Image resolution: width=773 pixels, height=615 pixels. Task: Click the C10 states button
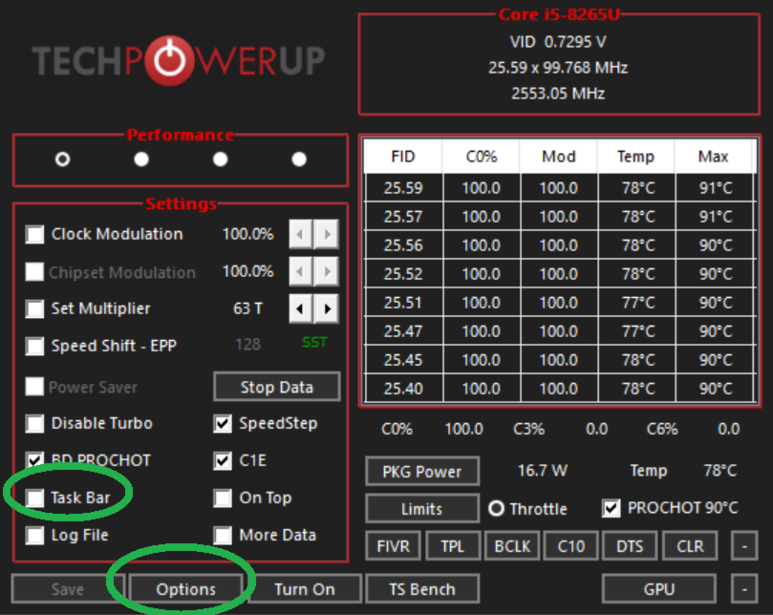point(571,546)
